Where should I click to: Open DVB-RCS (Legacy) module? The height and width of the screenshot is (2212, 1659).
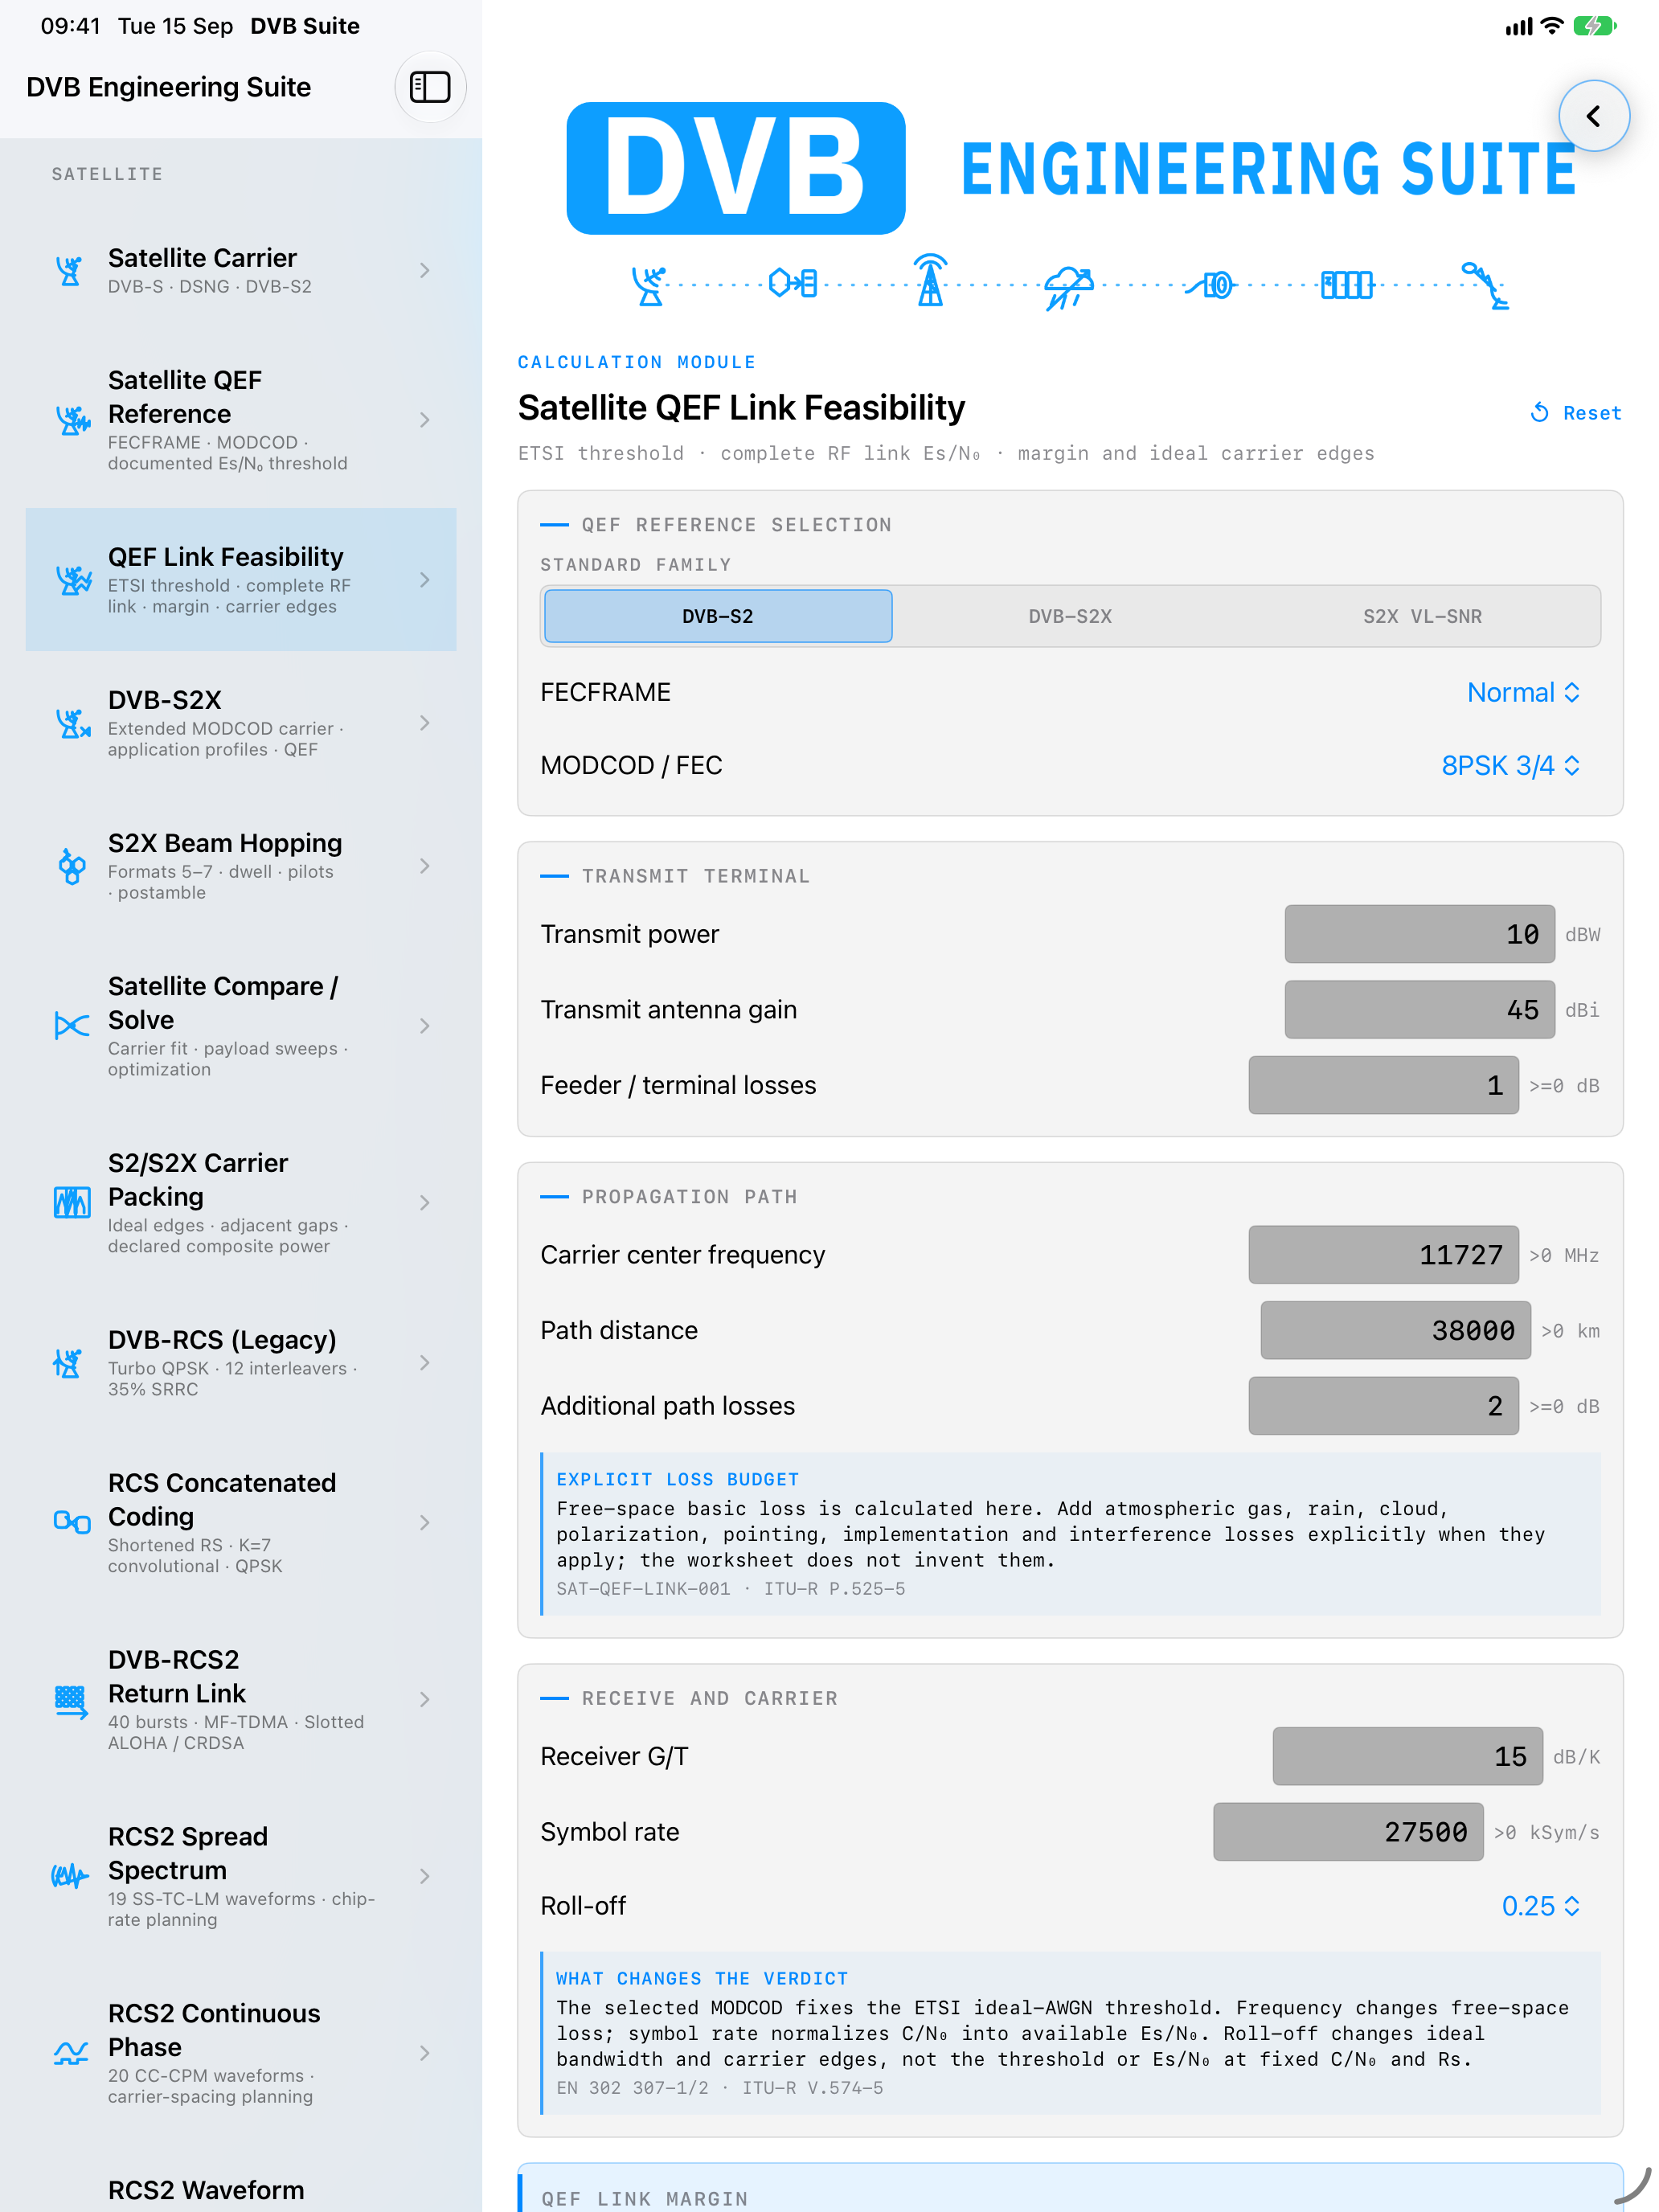coord(241,1363)
